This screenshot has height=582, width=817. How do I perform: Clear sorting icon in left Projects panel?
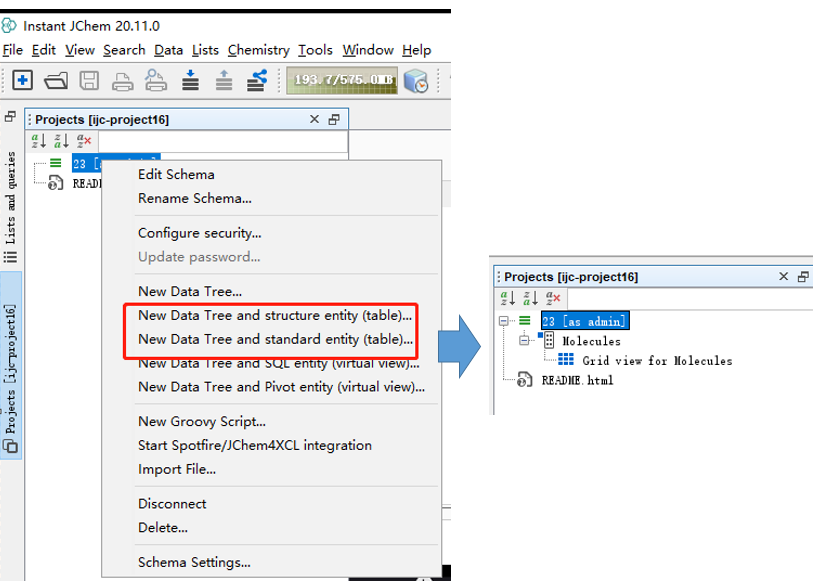coord(84,141)
